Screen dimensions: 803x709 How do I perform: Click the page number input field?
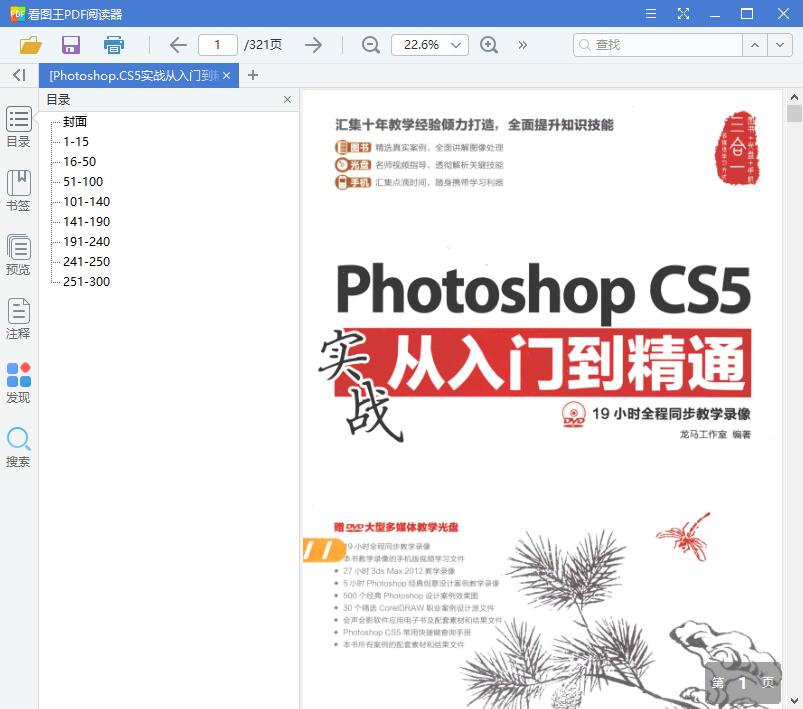point(218,45)
